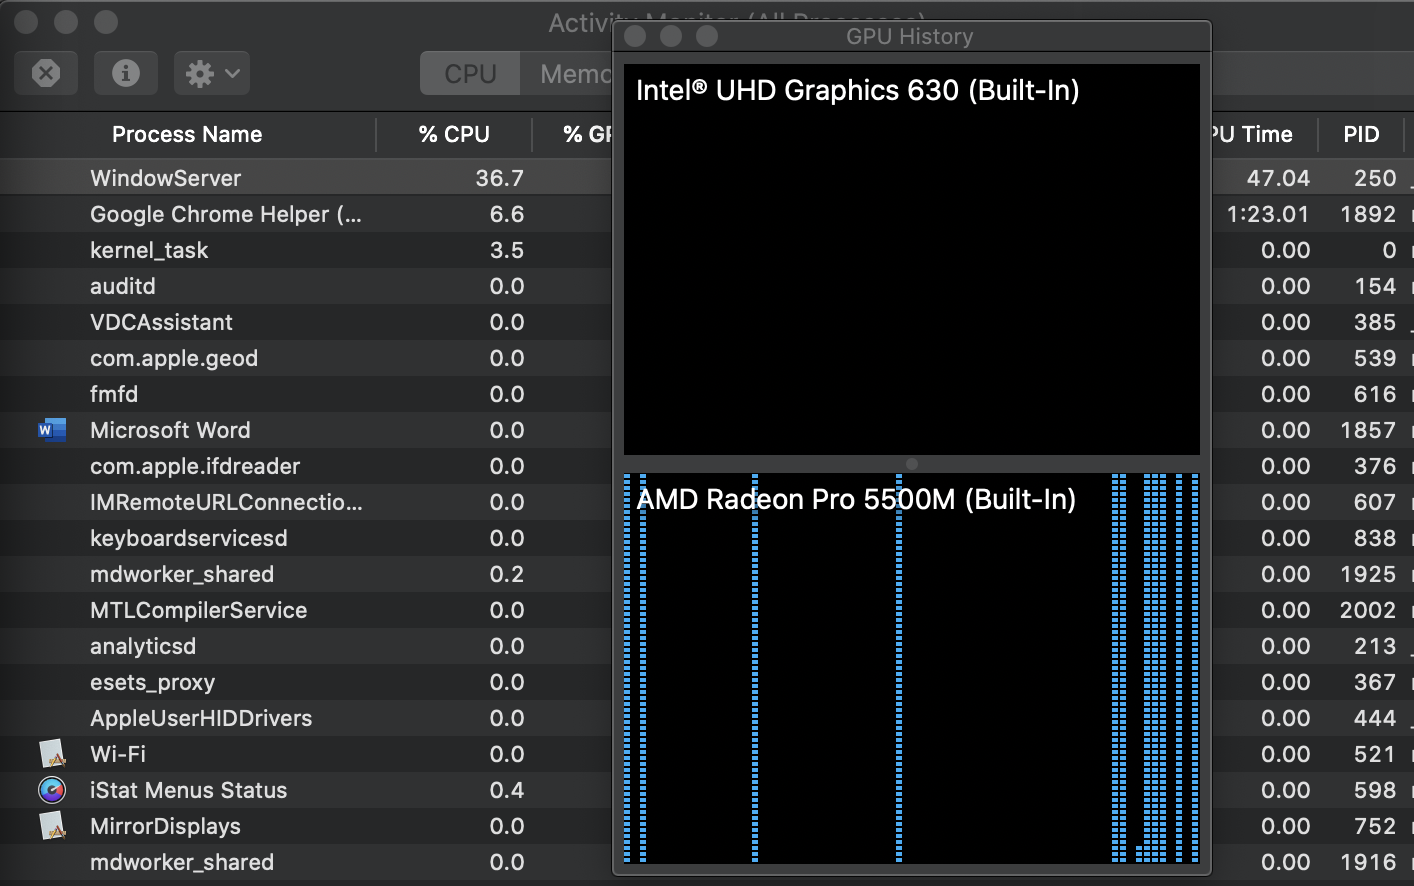Select the Wi-Fi process name
The width and height of the screenshot is (1414, 886).
click(118, 754)
